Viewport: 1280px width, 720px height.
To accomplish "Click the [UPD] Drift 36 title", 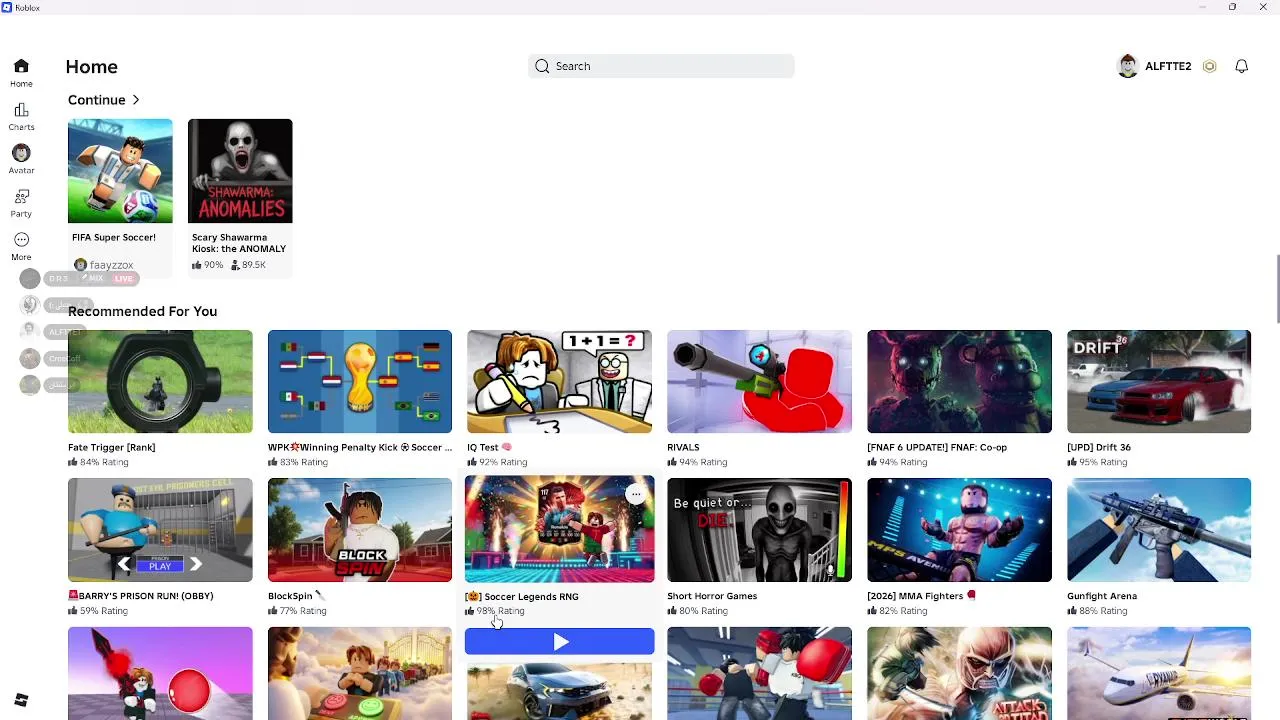I will click(x=1099, y=447).
